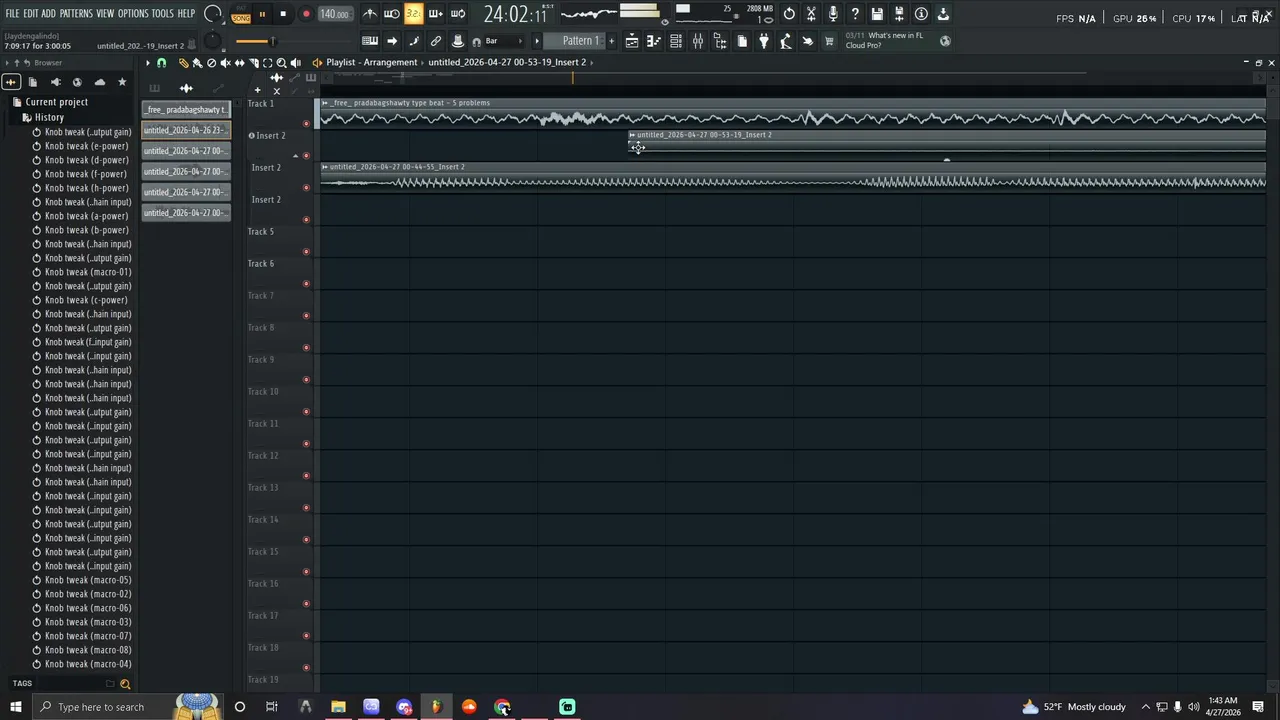Open the Channel rack view
Image resolution: width=1280 pixels, height=720 pixels.
[x=676, y=41]
